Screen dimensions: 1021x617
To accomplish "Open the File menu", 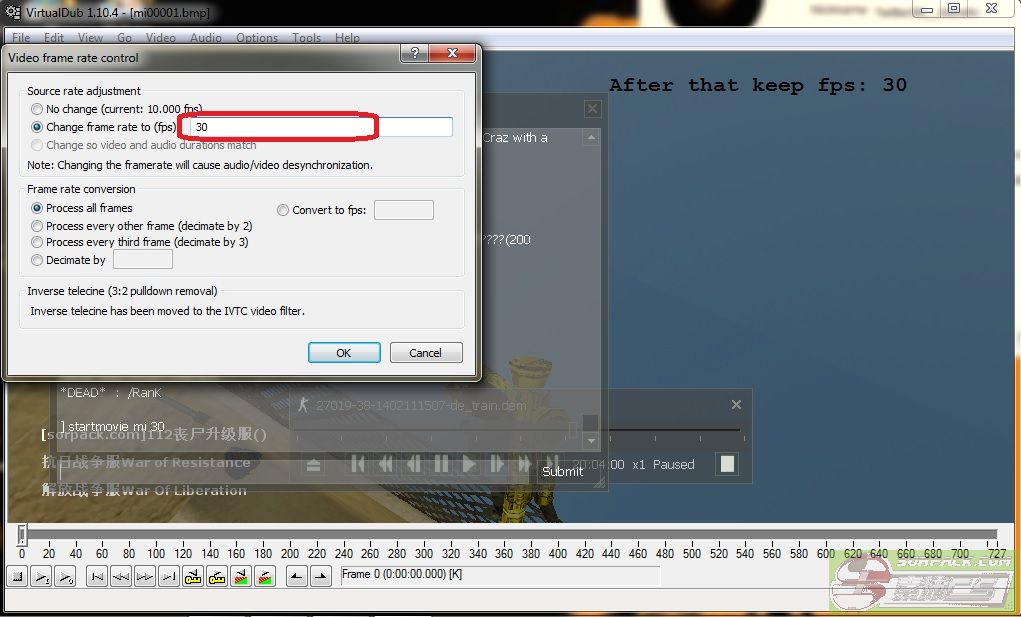I will tap(21, 38).
